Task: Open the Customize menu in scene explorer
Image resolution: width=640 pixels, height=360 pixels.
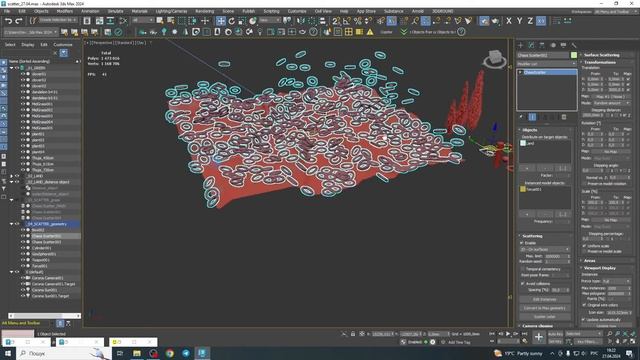Action: pos(63,45)
